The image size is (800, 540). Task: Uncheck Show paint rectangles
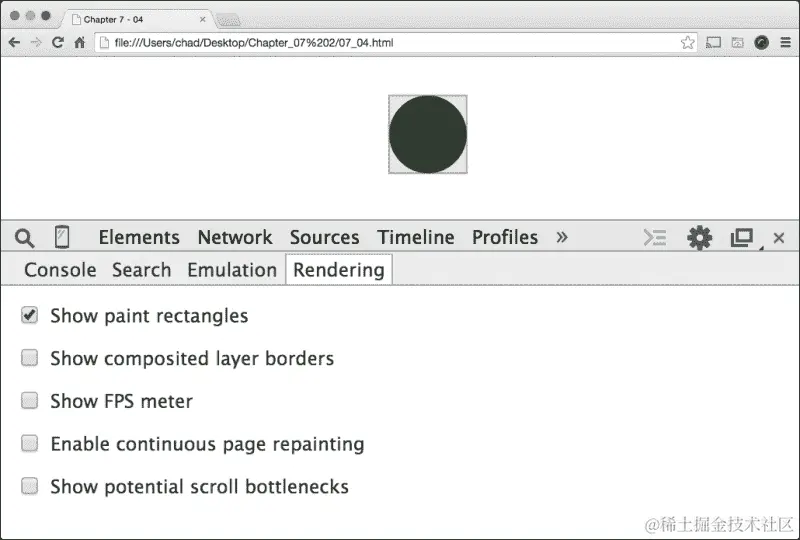[29, 315]
